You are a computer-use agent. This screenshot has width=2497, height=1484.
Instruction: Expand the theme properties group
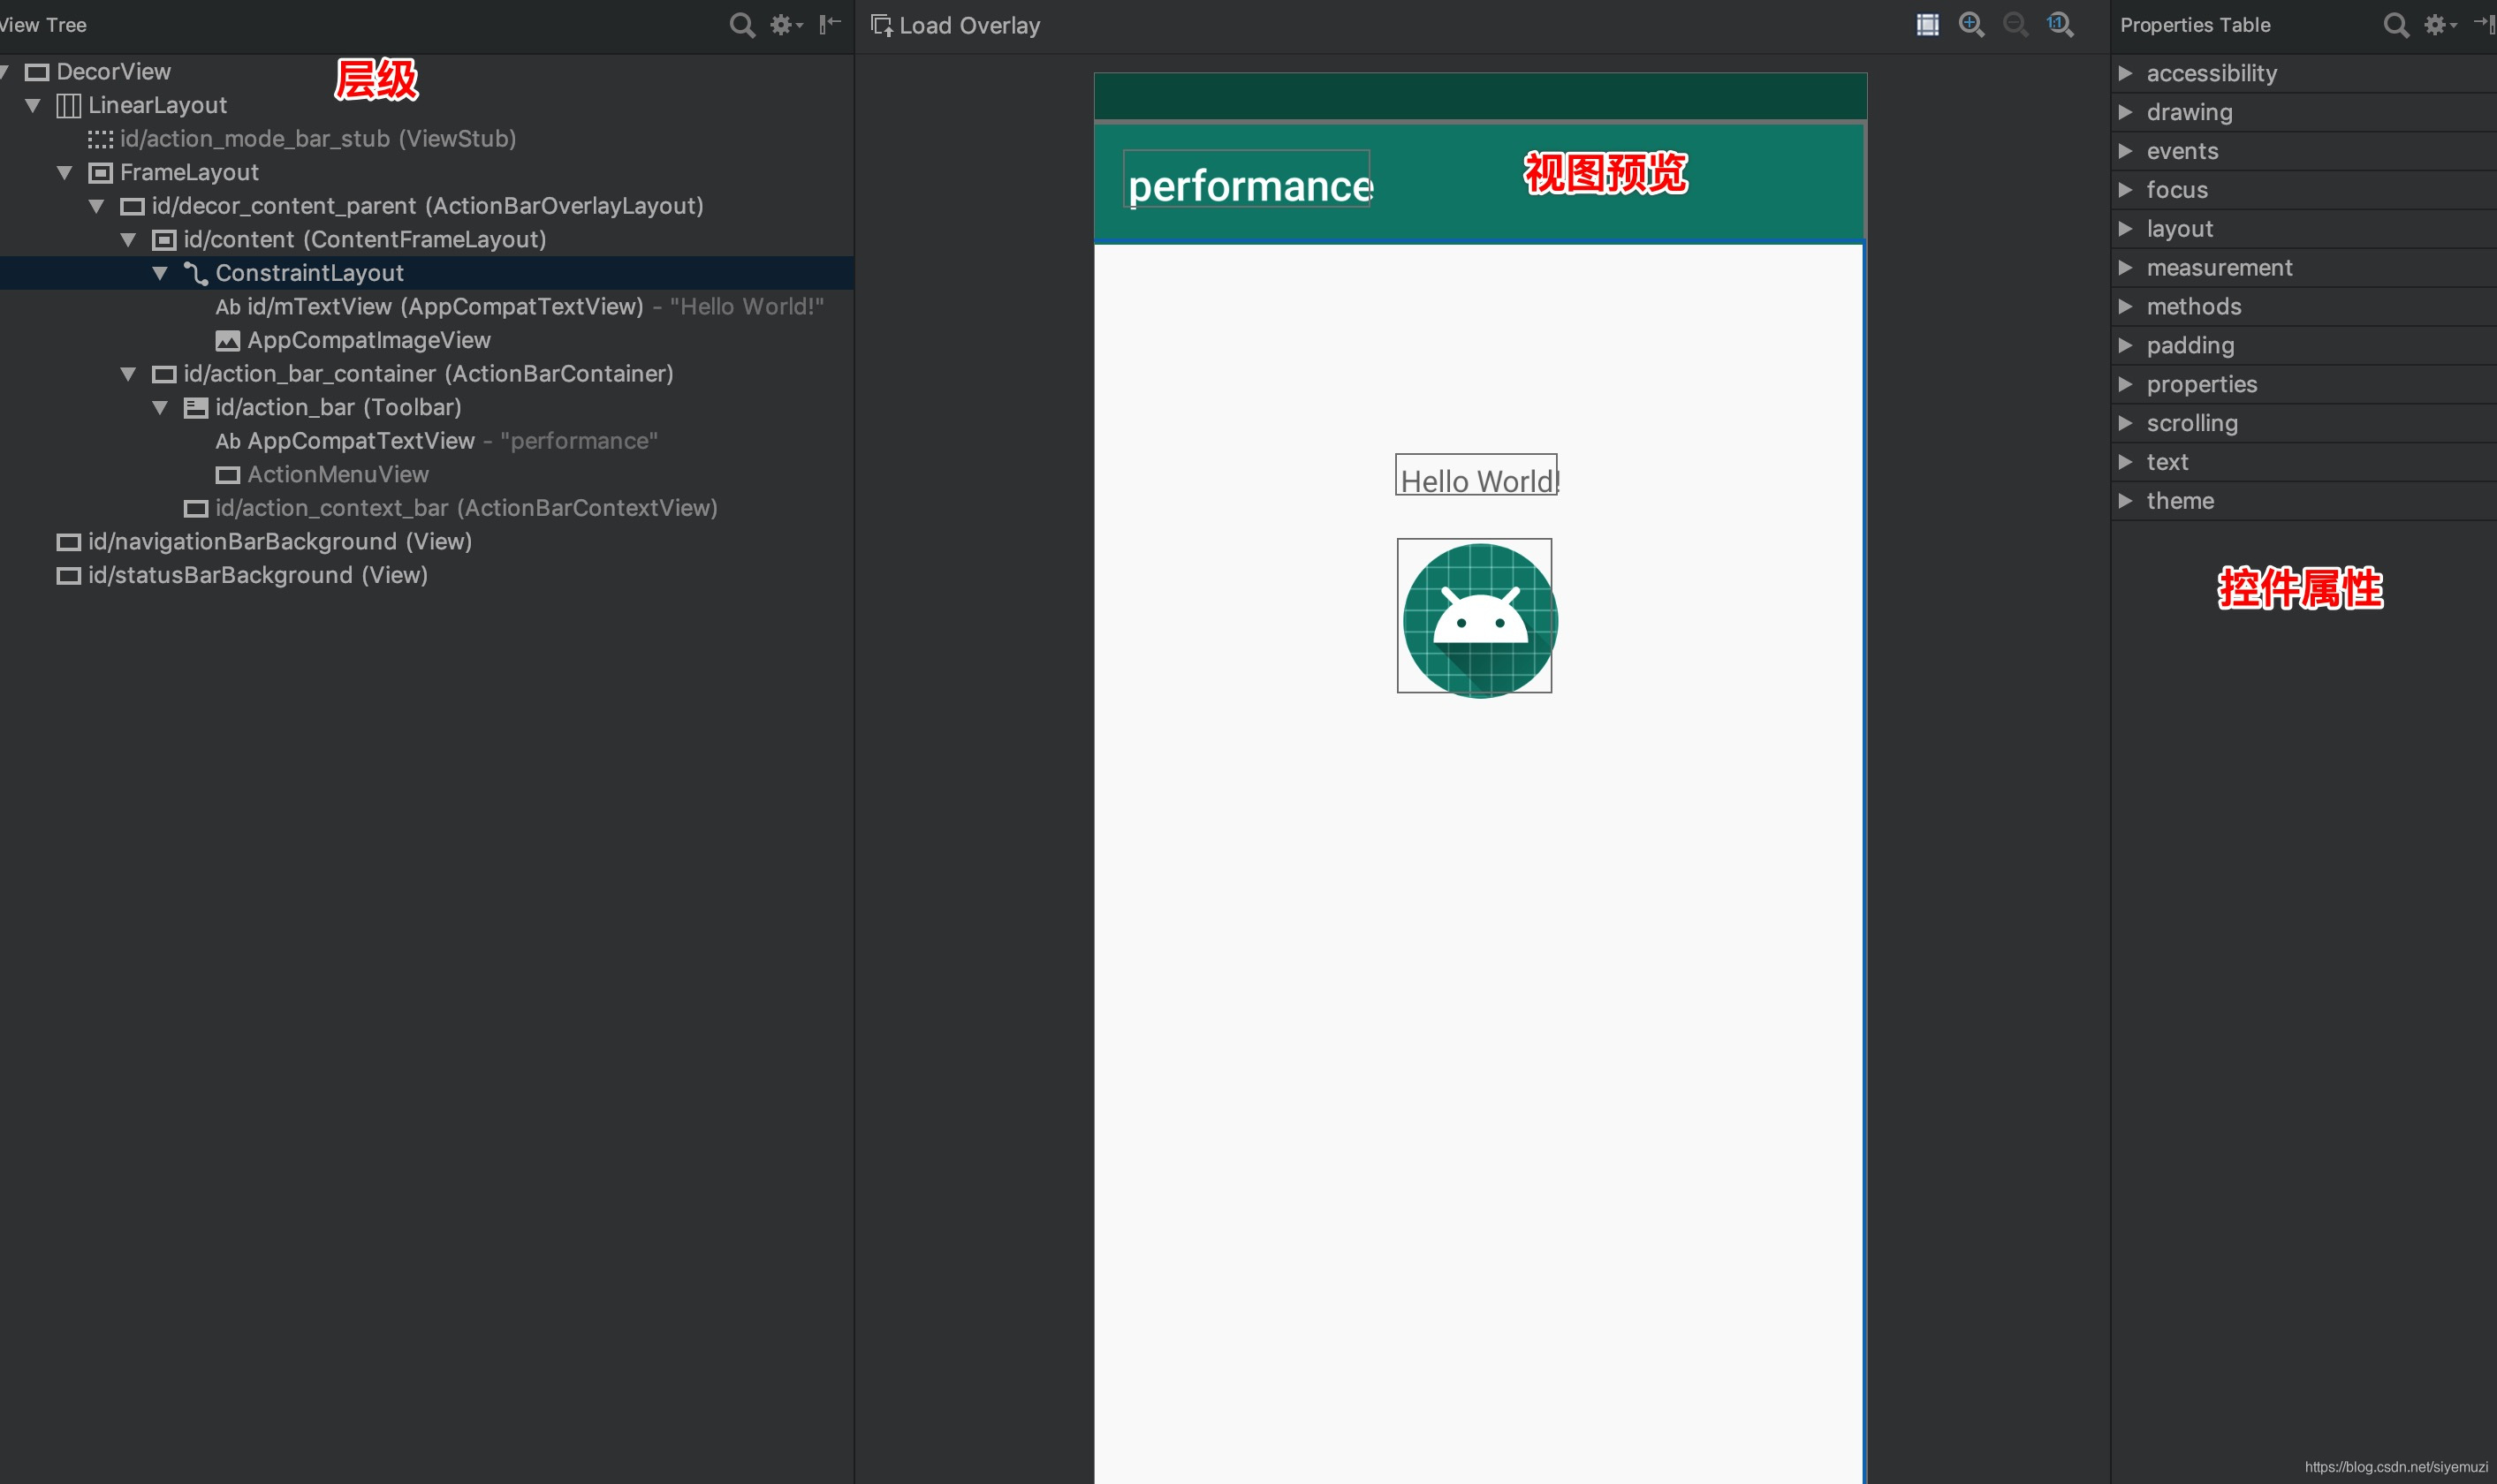[x=2125, y=501]
